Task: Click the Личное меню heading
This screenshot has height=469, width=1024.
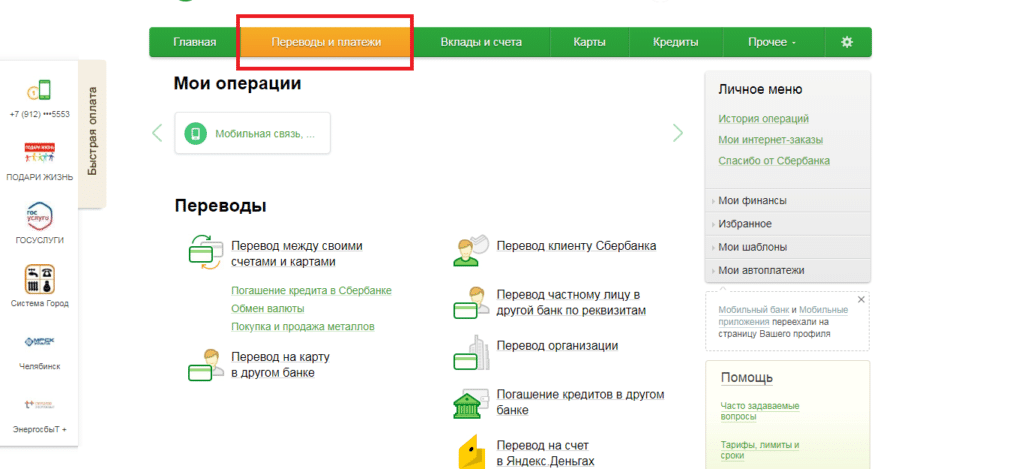Action: tap(760, 89)
